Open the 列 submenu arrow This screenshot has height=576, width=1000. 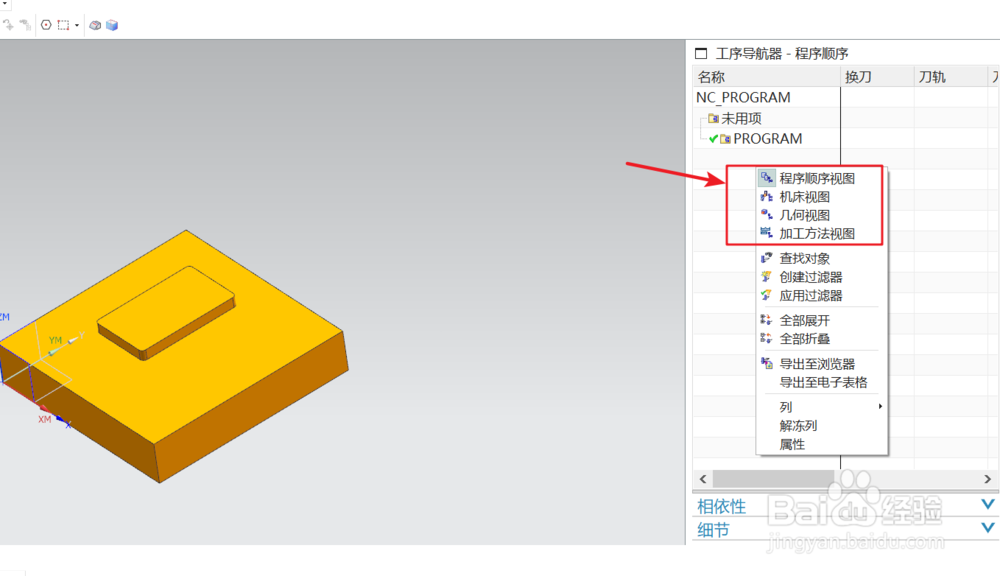[x=880, y=406]
